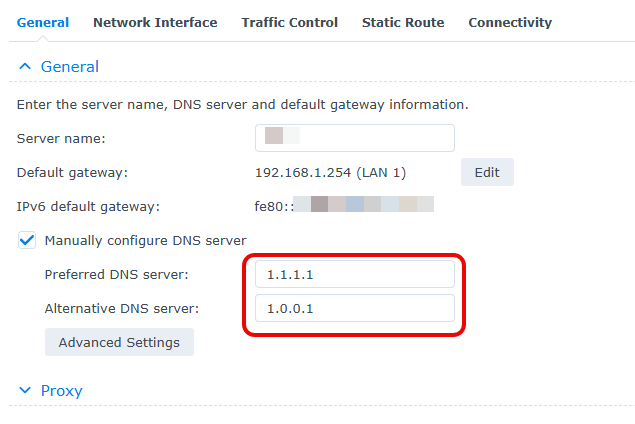
Task: Click the General section heading text
Action: 69,67
